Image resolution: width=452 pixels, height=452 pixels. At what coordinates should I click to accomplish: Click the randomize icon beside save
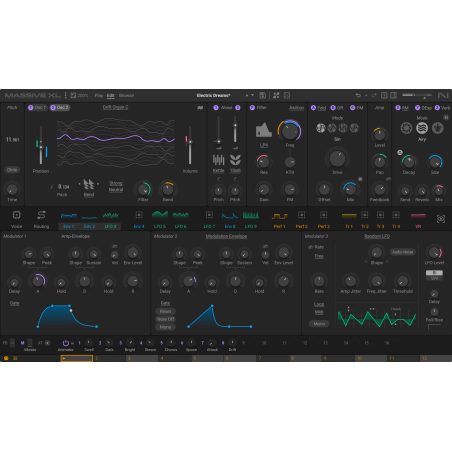276,96
